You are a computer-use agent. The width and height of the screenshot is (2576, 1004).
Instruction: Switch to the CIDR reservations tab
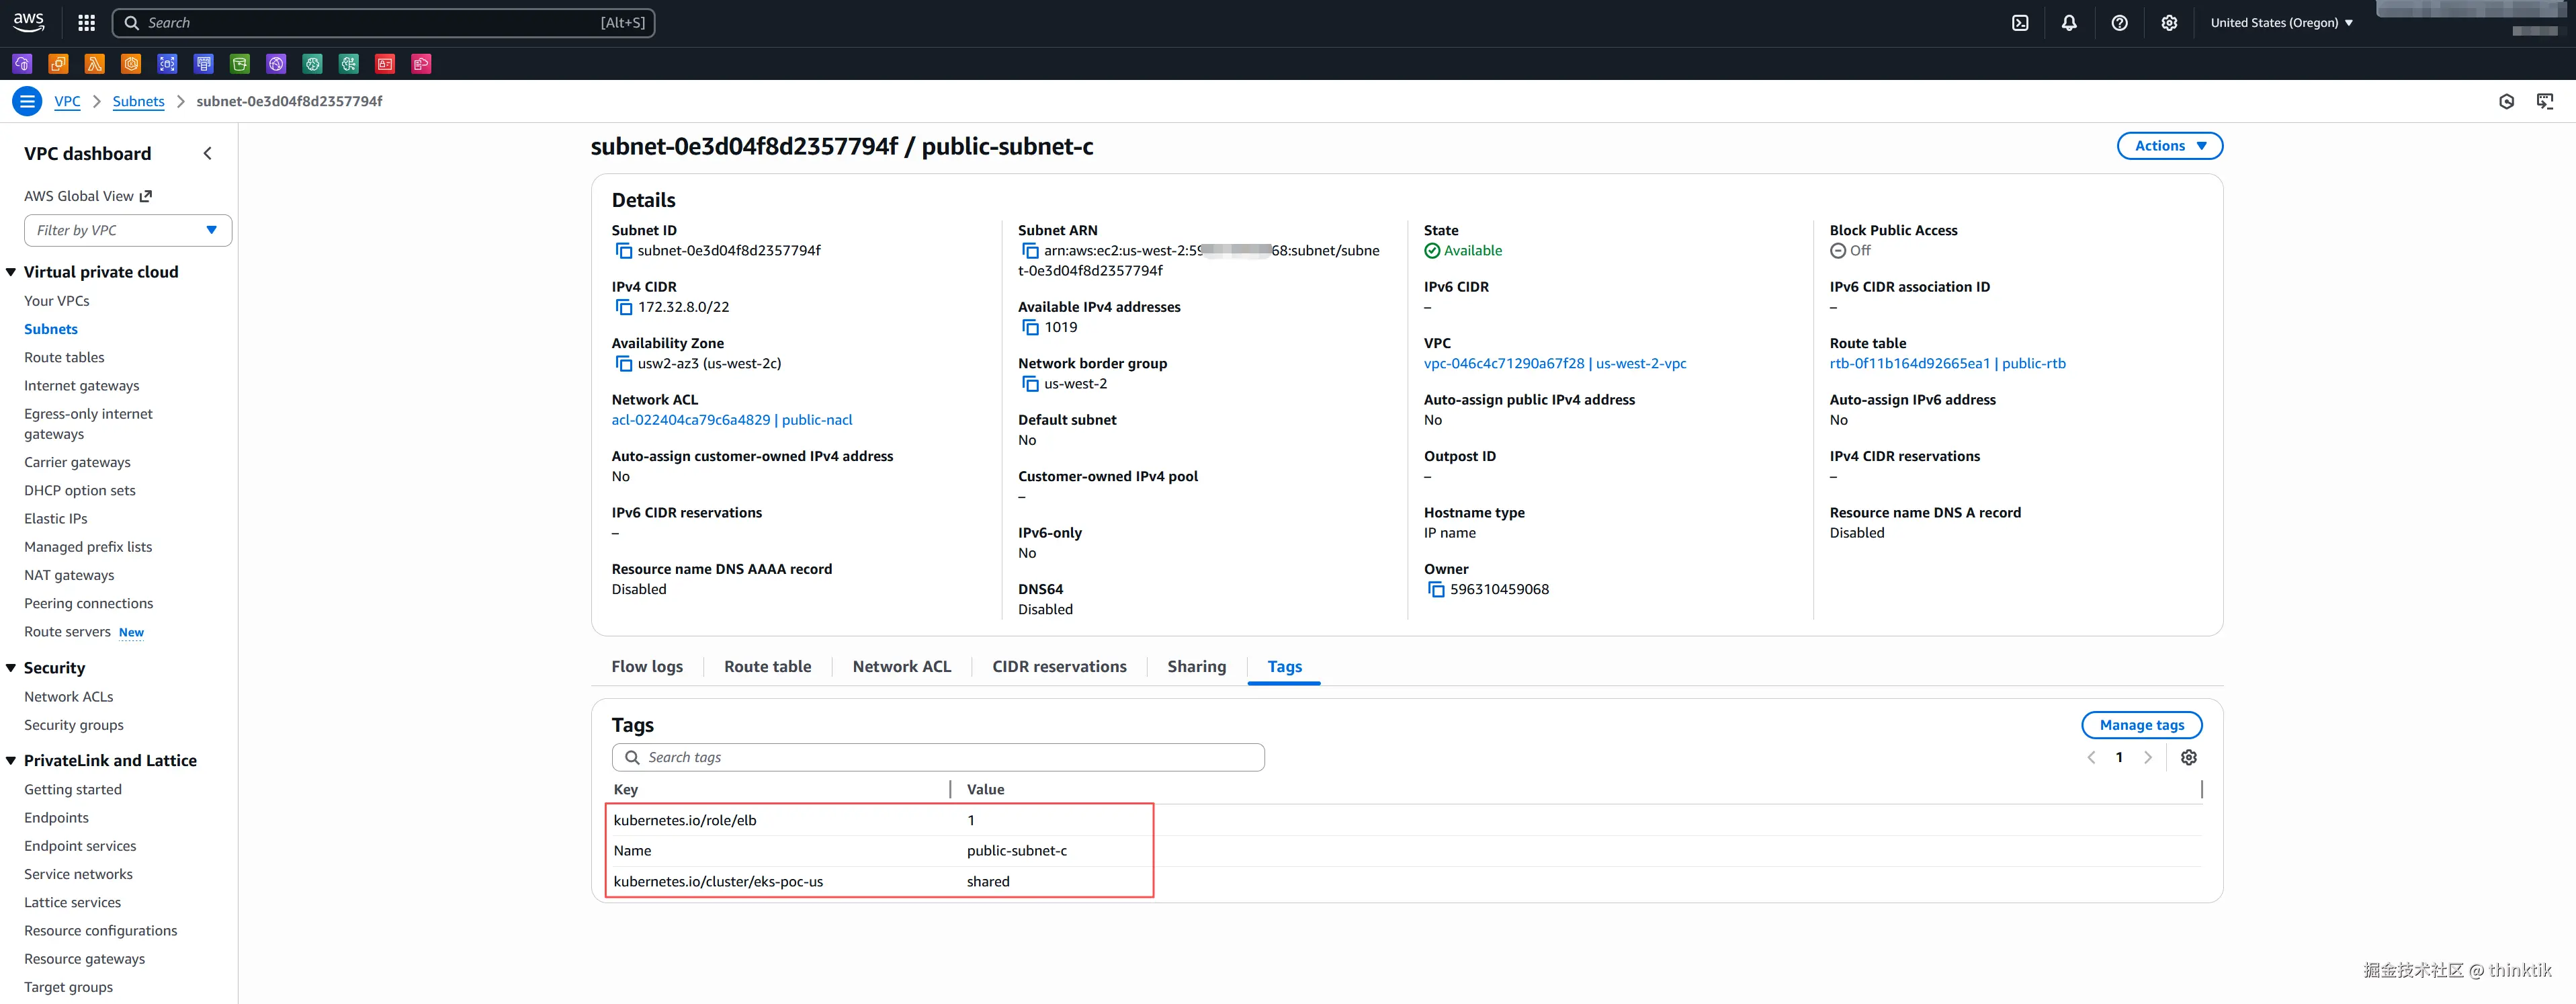1059,666
